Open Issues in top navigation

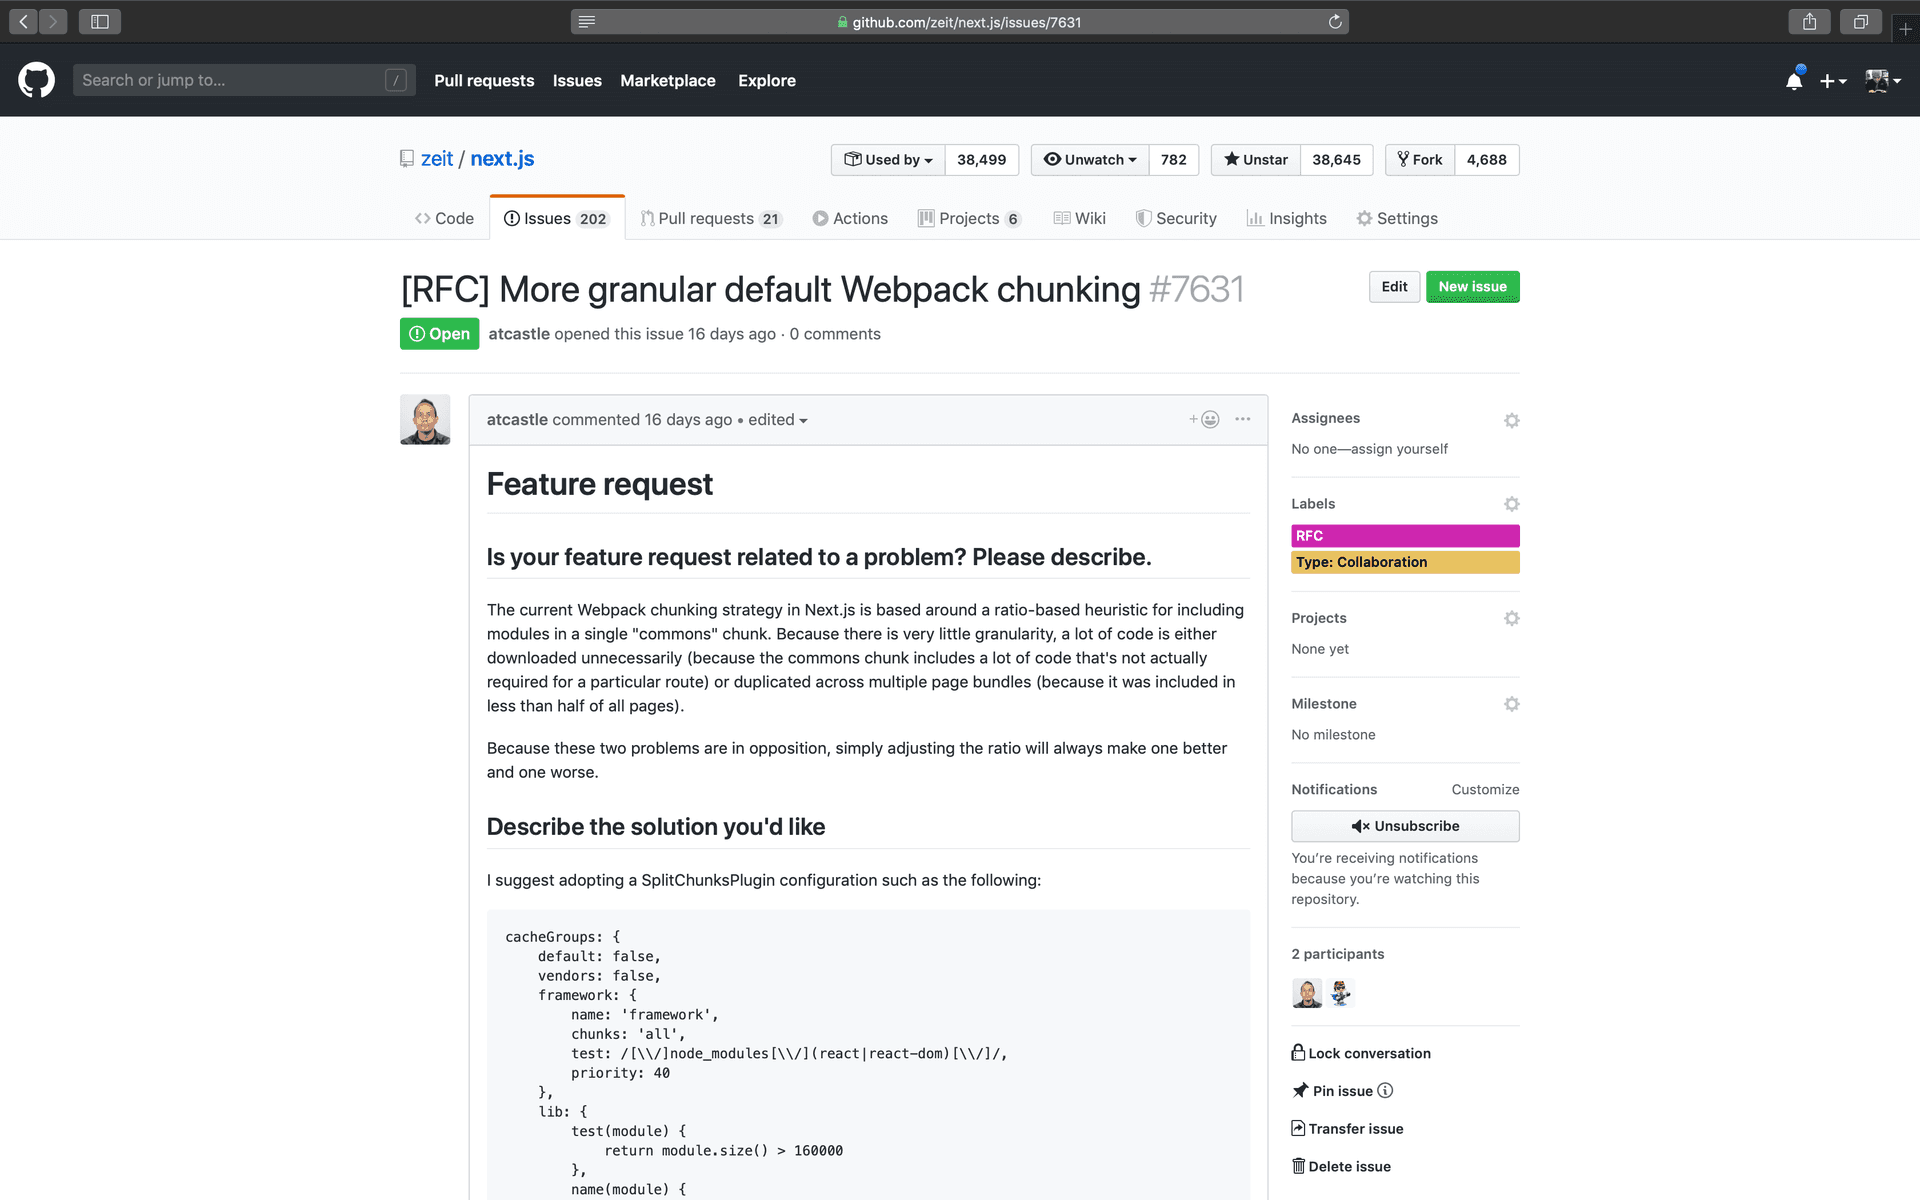point(577,80)
